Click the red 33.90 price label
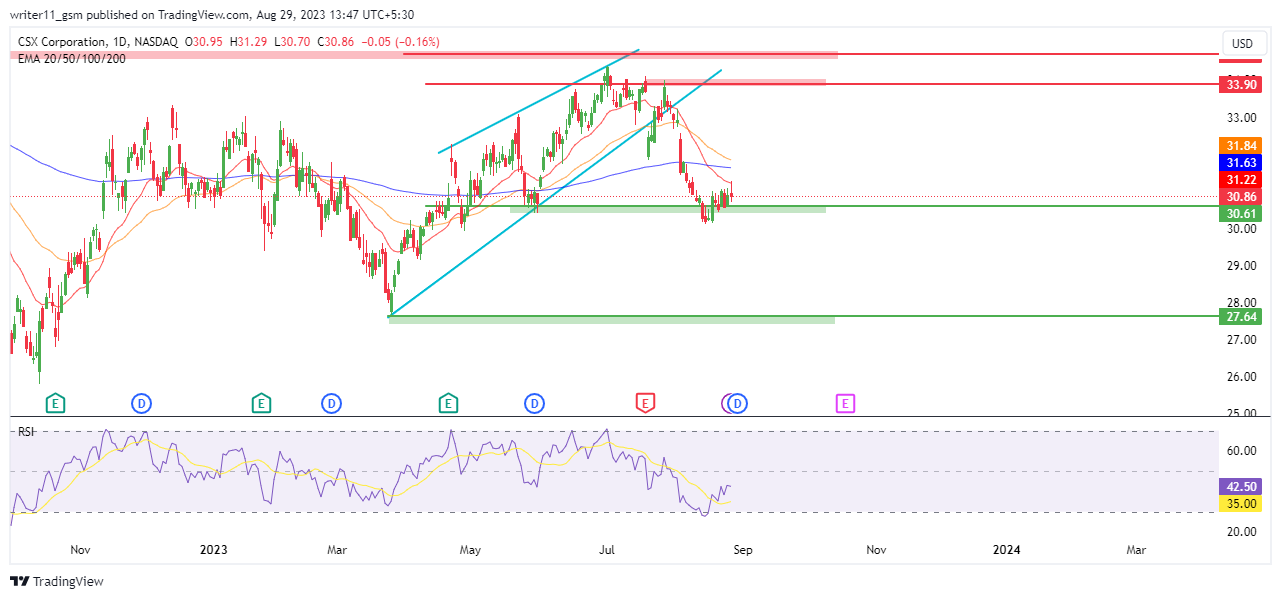The image size is (1281, 599). tap(1241, 85)
